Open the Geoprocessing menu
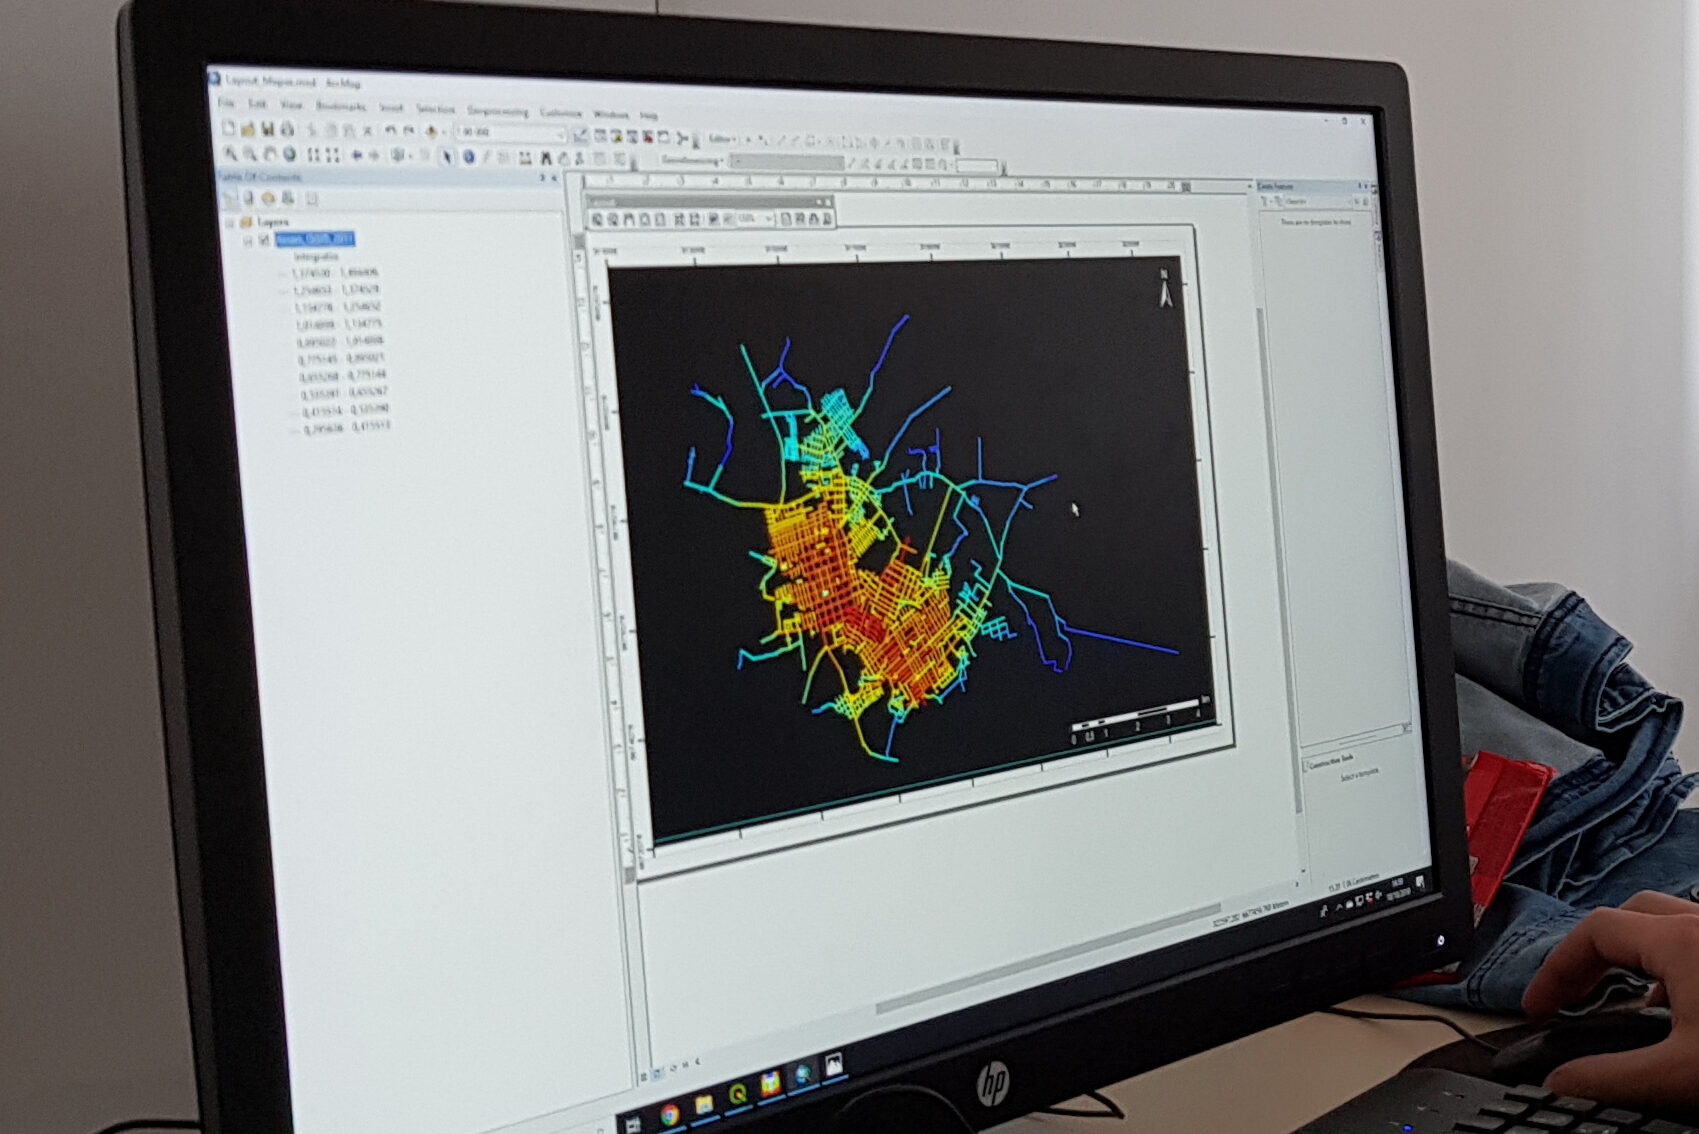This screenshot has width=1699, height=1134. [497, 111]
